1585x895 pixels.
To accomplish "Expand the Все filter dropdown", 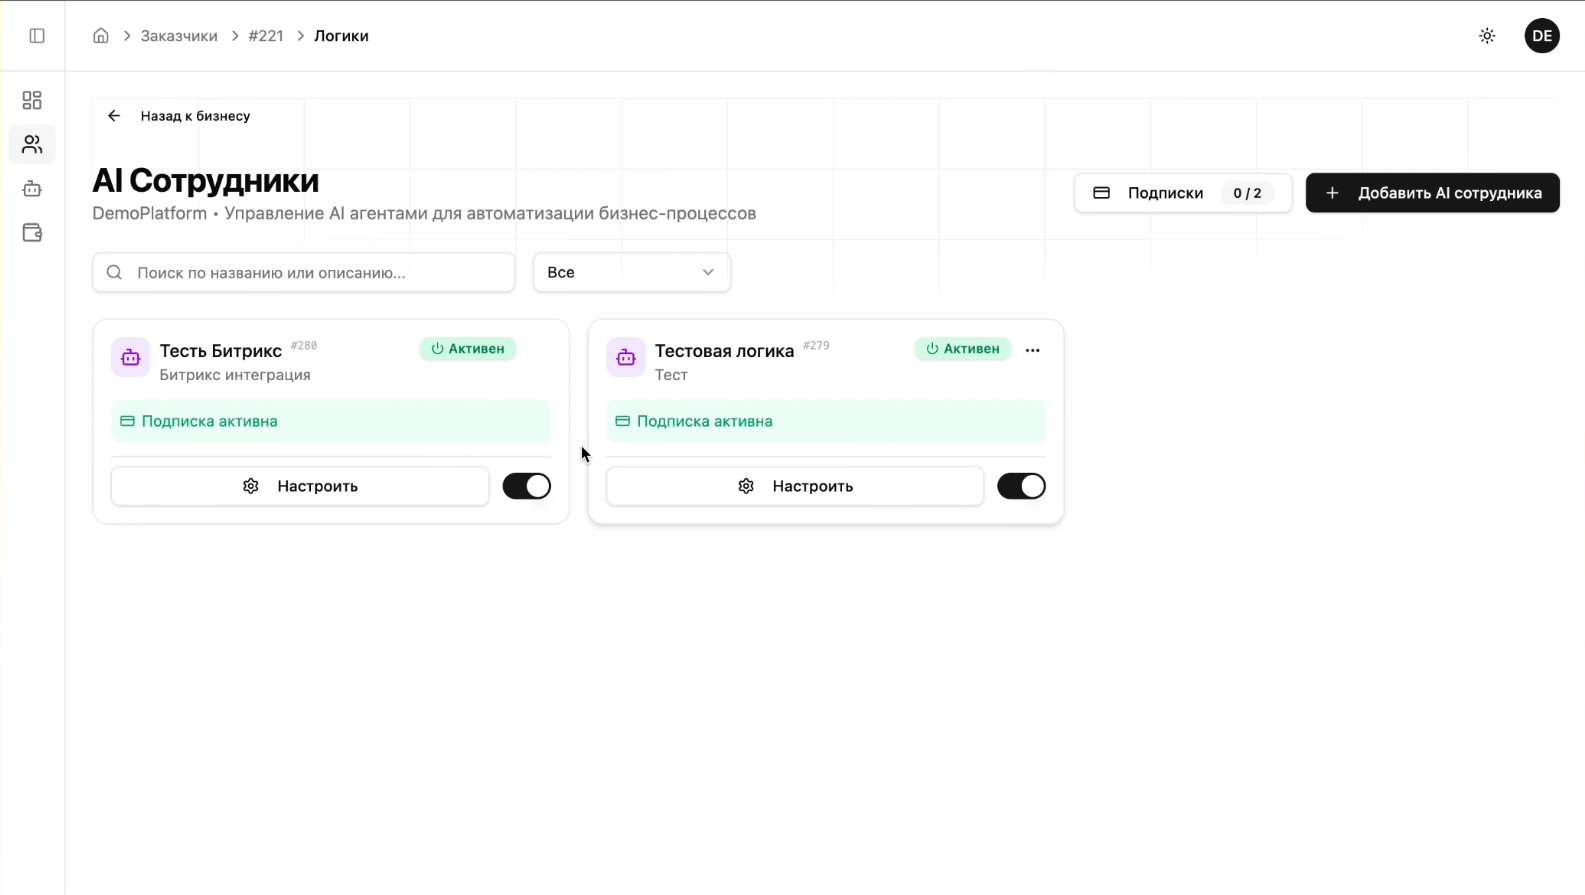I will (631, 272).
